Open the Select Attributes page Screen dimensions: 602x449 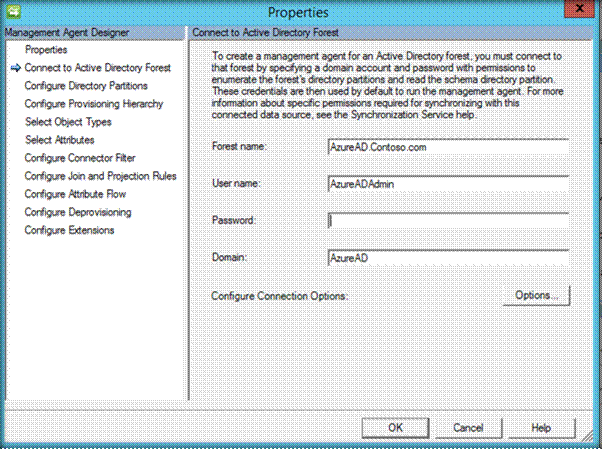pos(60,140)
